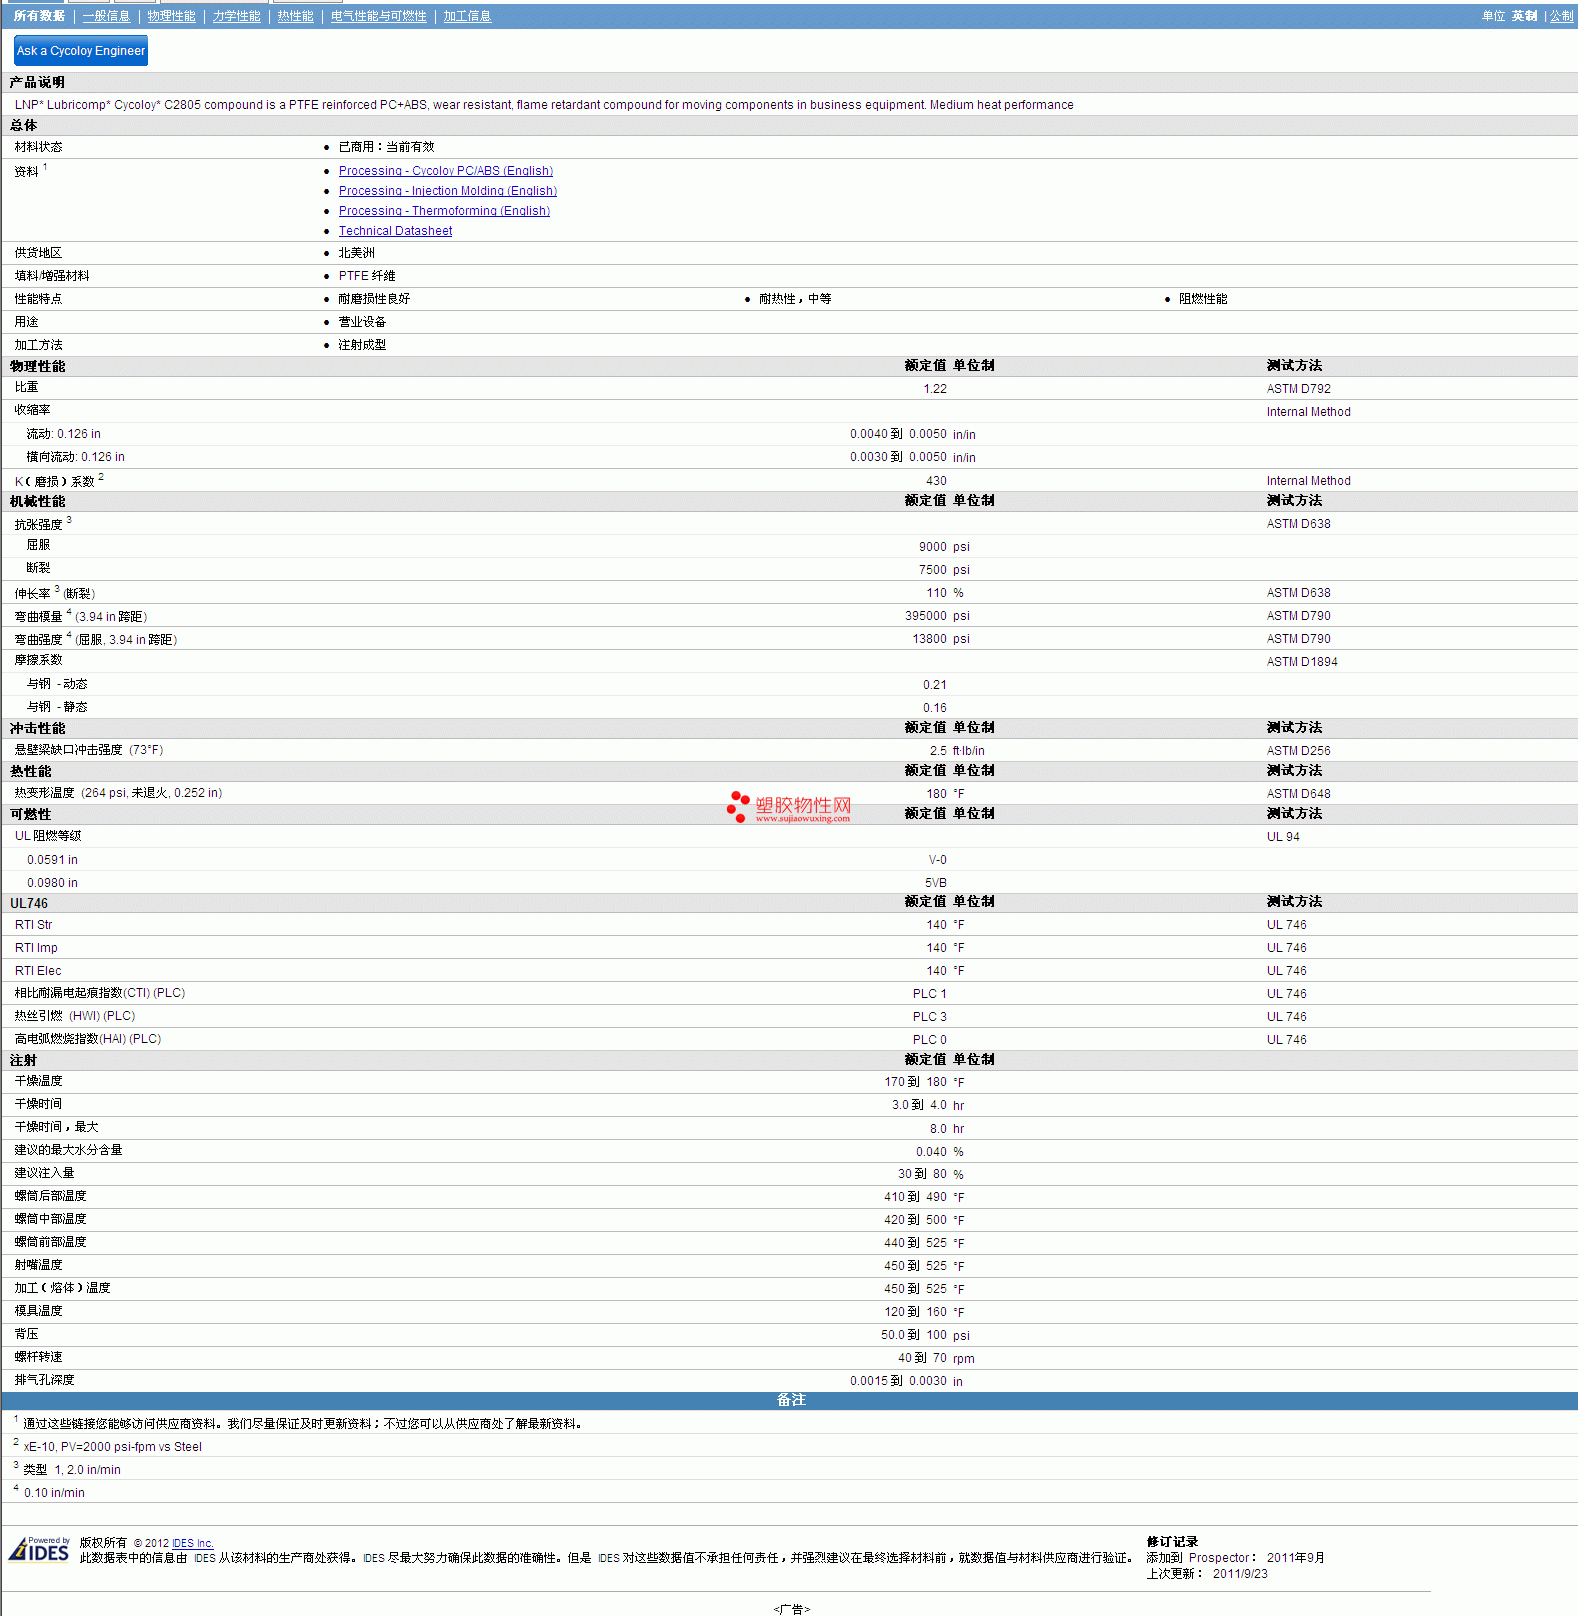
Task: Open Processing - Cycoloy PC/ABS (English) link
Action: 445,171
